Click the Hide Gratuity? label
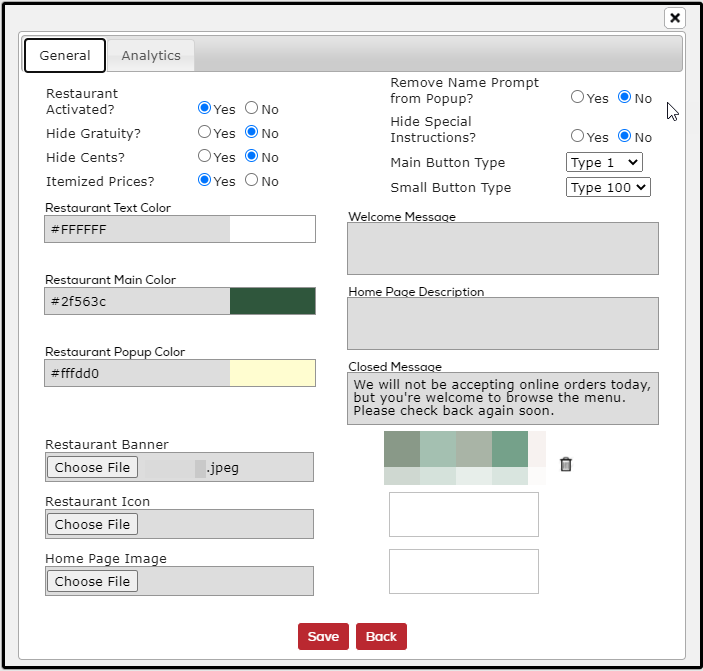Screen dimensions: 703x671 click(x=93, y=133)
